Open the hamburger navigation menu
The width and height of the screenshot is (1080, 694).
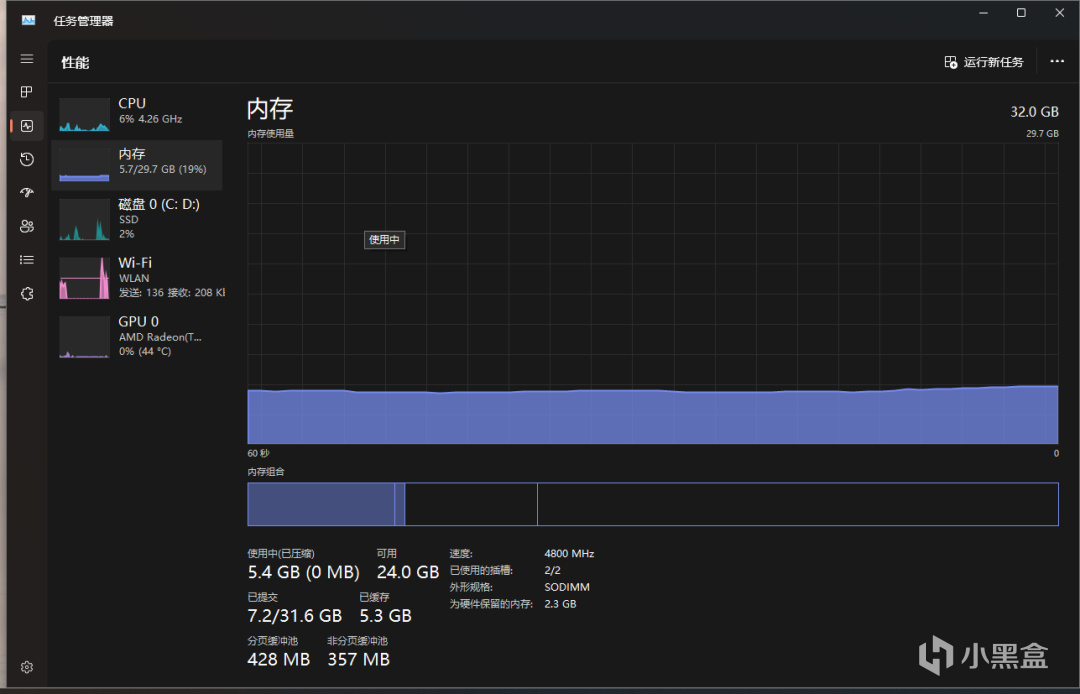[x=27, y=59]
